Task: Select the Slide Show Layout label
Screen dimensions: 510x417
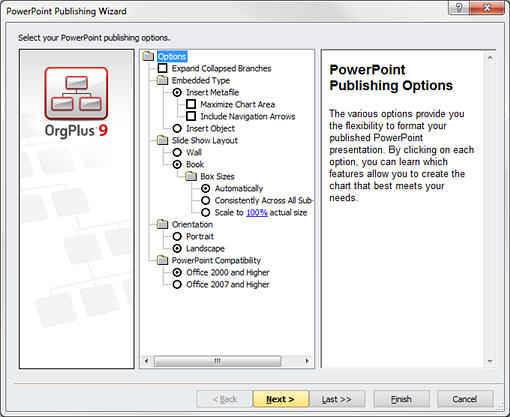Action: point(205,140)
